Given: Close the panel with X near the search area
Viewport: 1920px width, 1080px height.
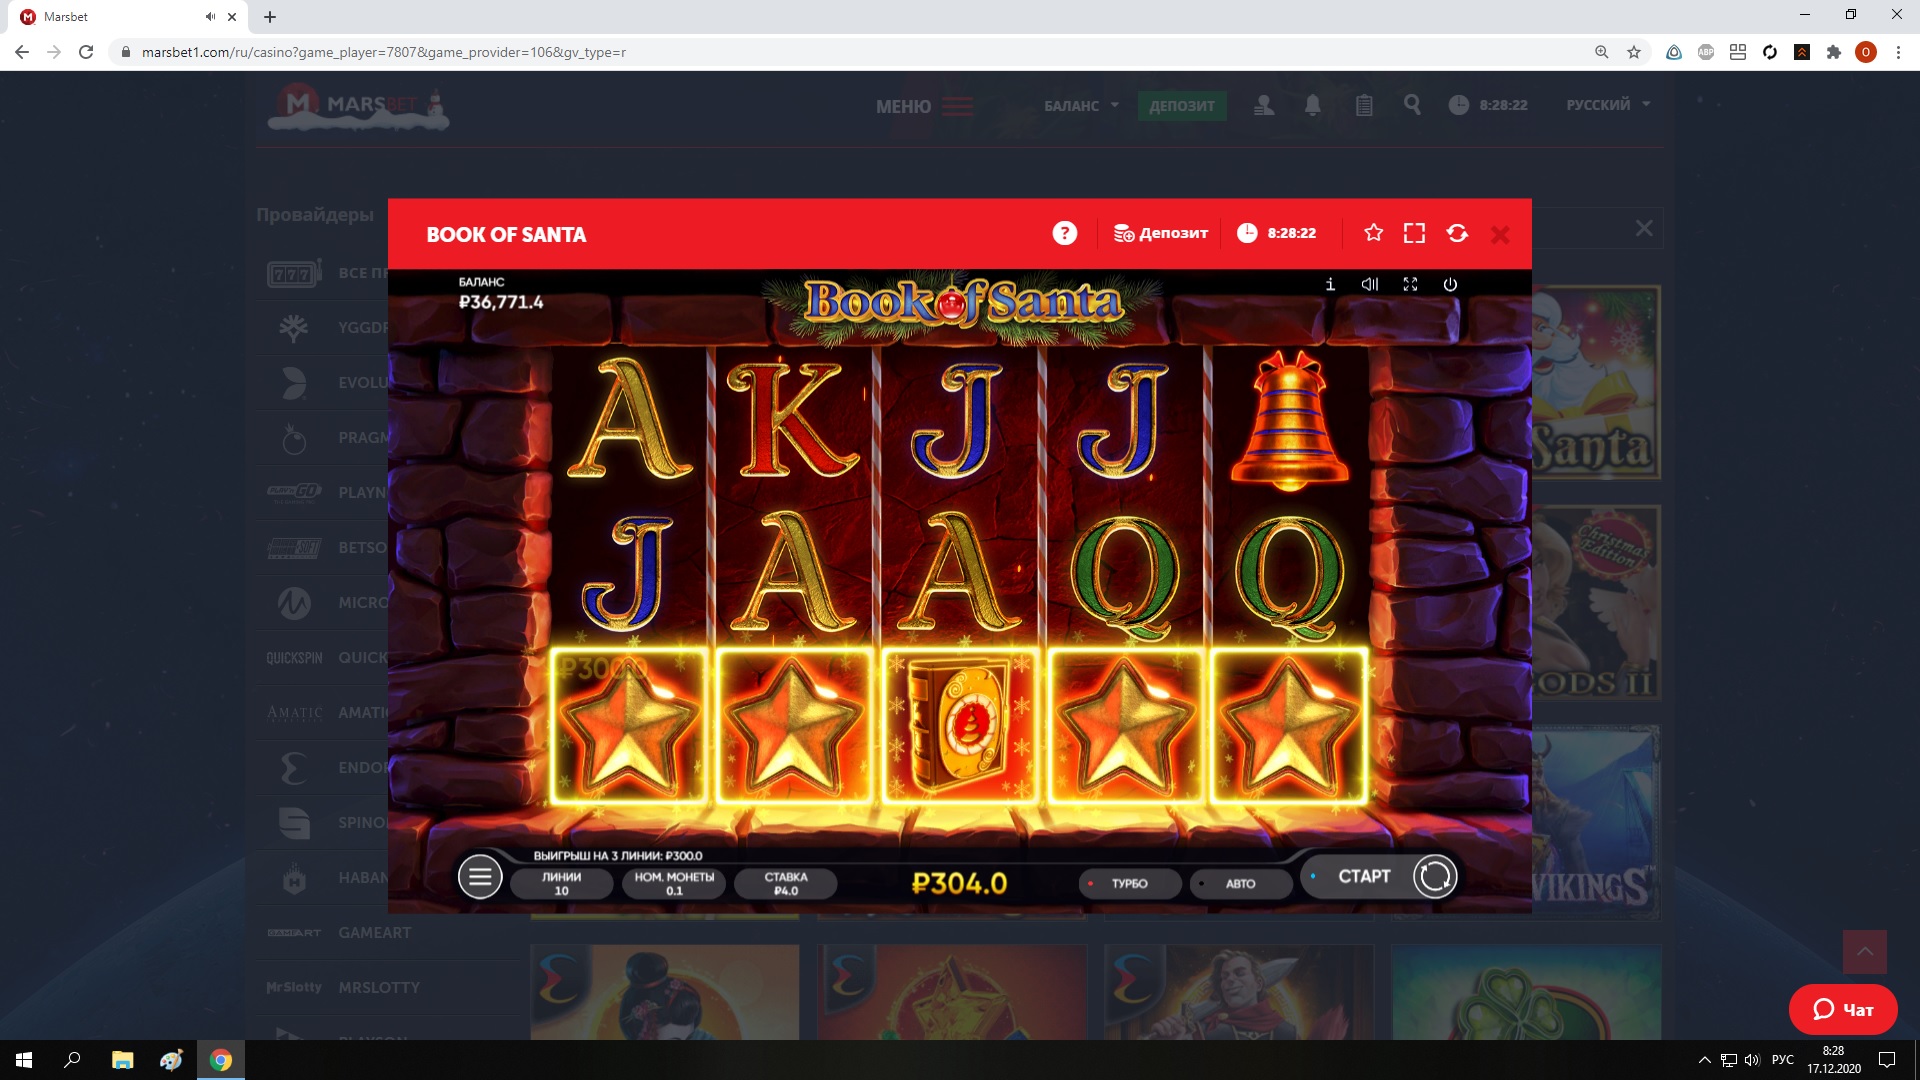Looking at the screenshot, I should tap(1644, 228).
